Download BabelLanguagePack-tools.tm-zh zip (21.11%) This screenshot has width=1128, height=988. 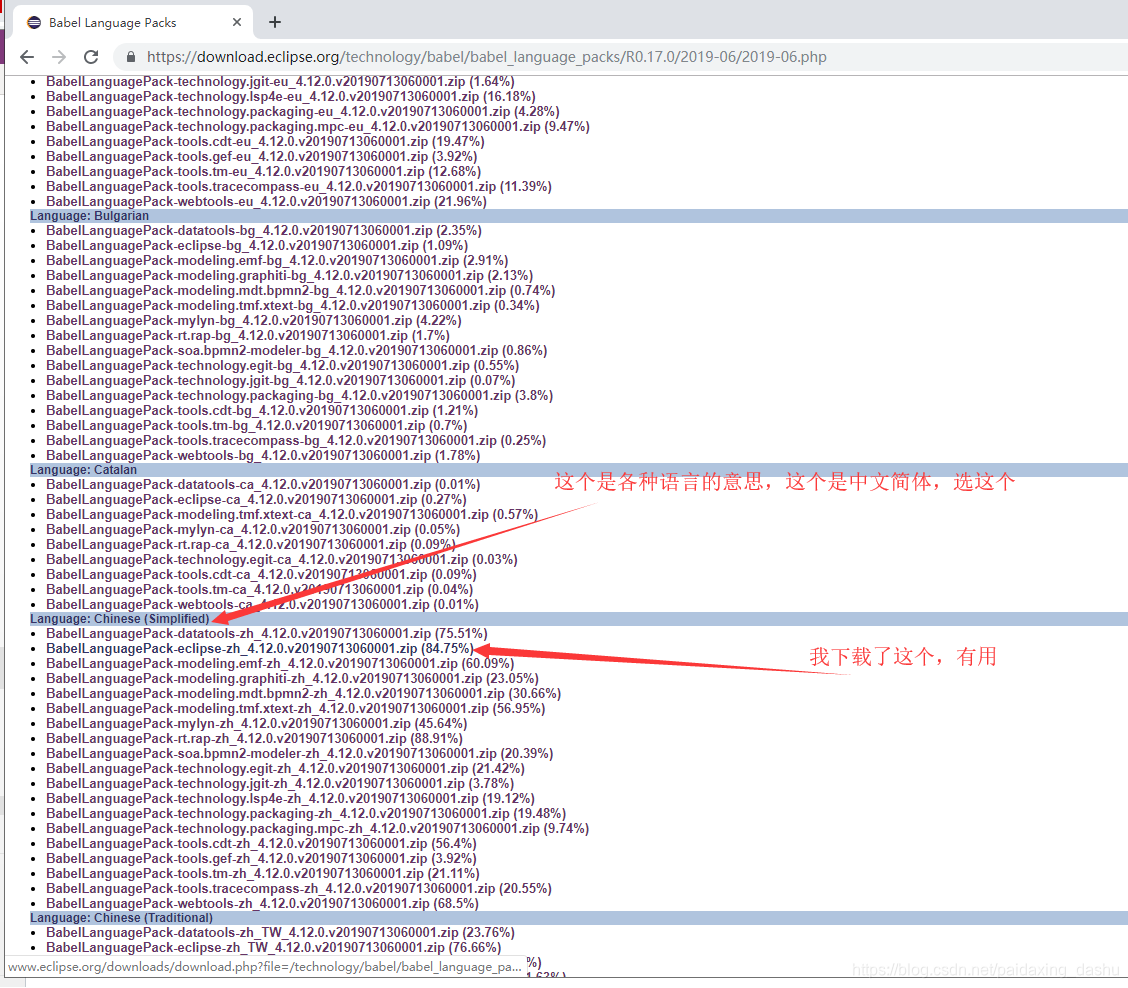[263, 874]
